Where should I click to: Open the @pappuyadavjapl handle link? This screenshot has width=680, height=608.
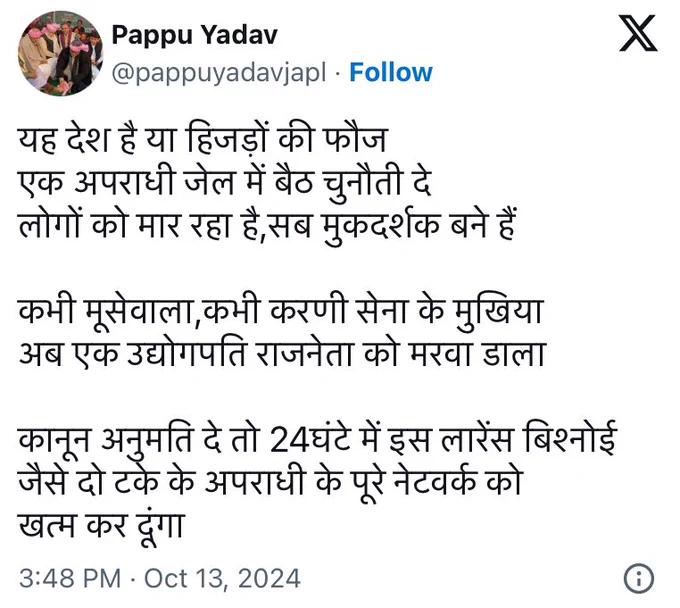(219, 73)
